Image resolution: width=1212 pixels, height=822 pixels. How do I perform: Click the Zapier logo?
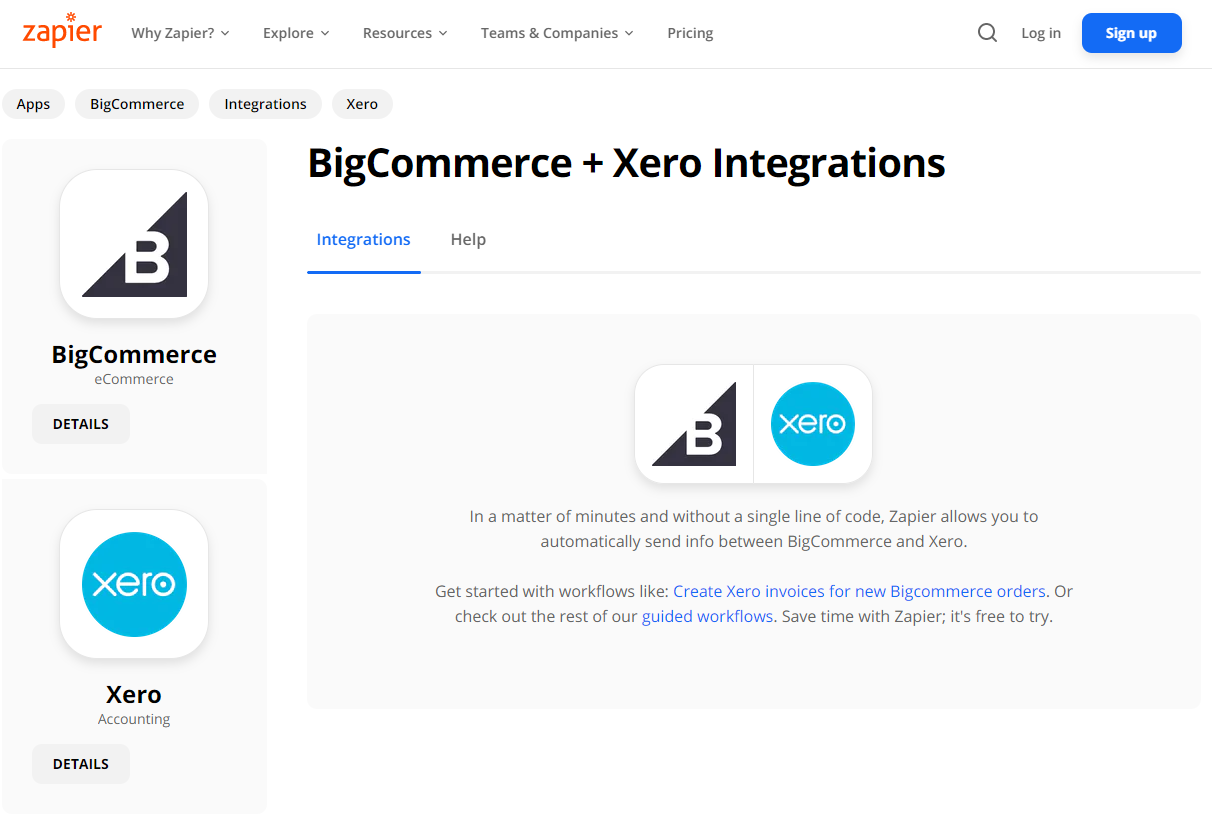pyautogui.click(x=62, y=31)
